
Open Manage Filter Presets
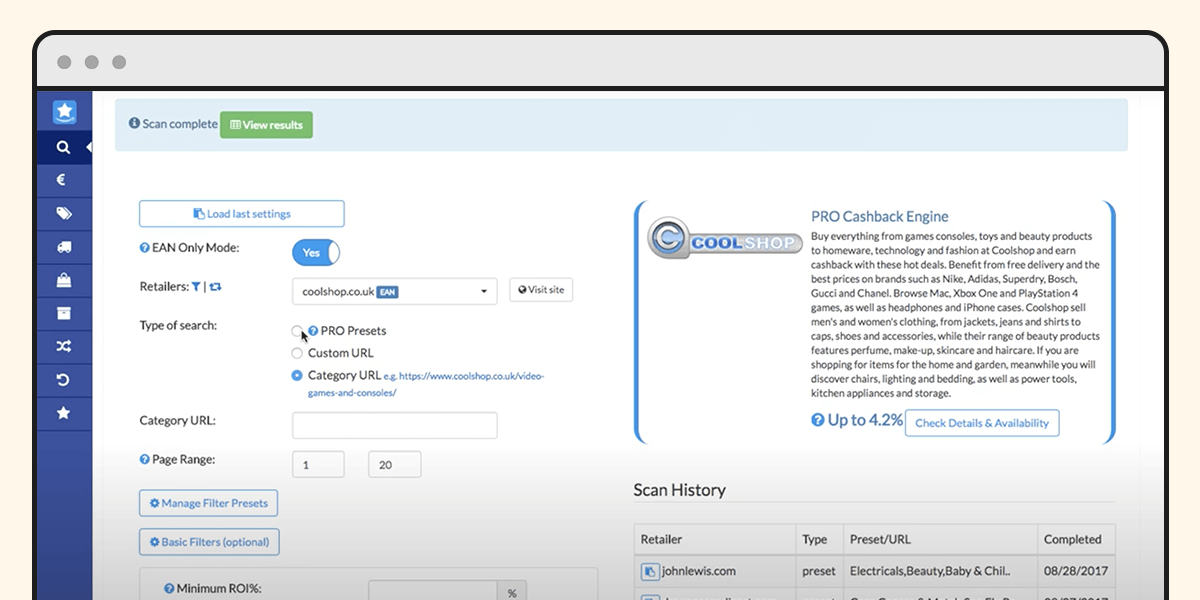(207, 503)
